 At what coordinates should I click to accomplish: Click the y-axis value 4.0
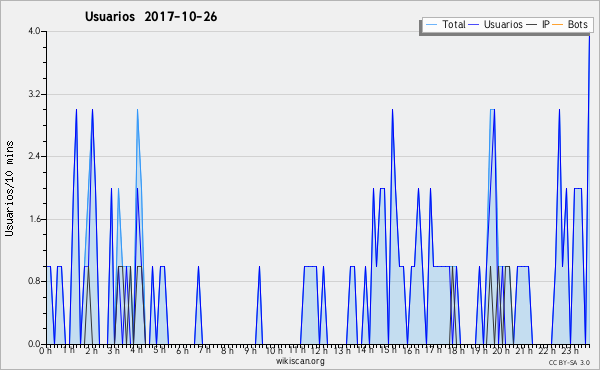click(x=34, y=31)
